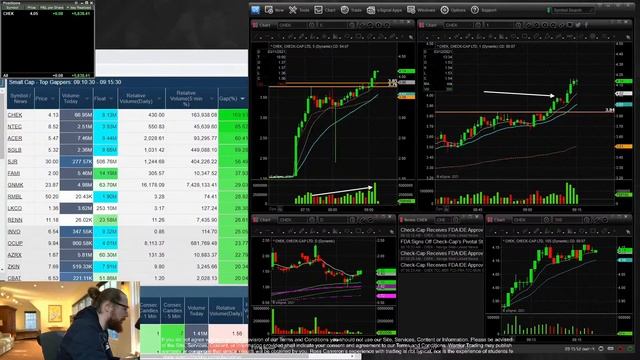The image size is (640, 360).
Task: Edit interval field in the 1-minute chart window
Action: 499,25
